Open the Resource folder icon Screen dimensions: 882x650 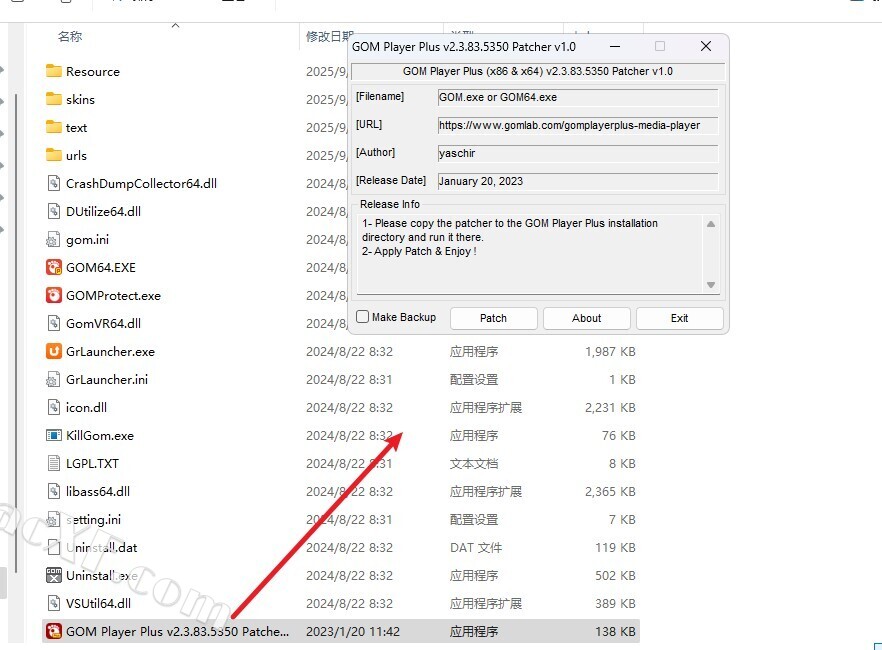click(x=53, y=71)
